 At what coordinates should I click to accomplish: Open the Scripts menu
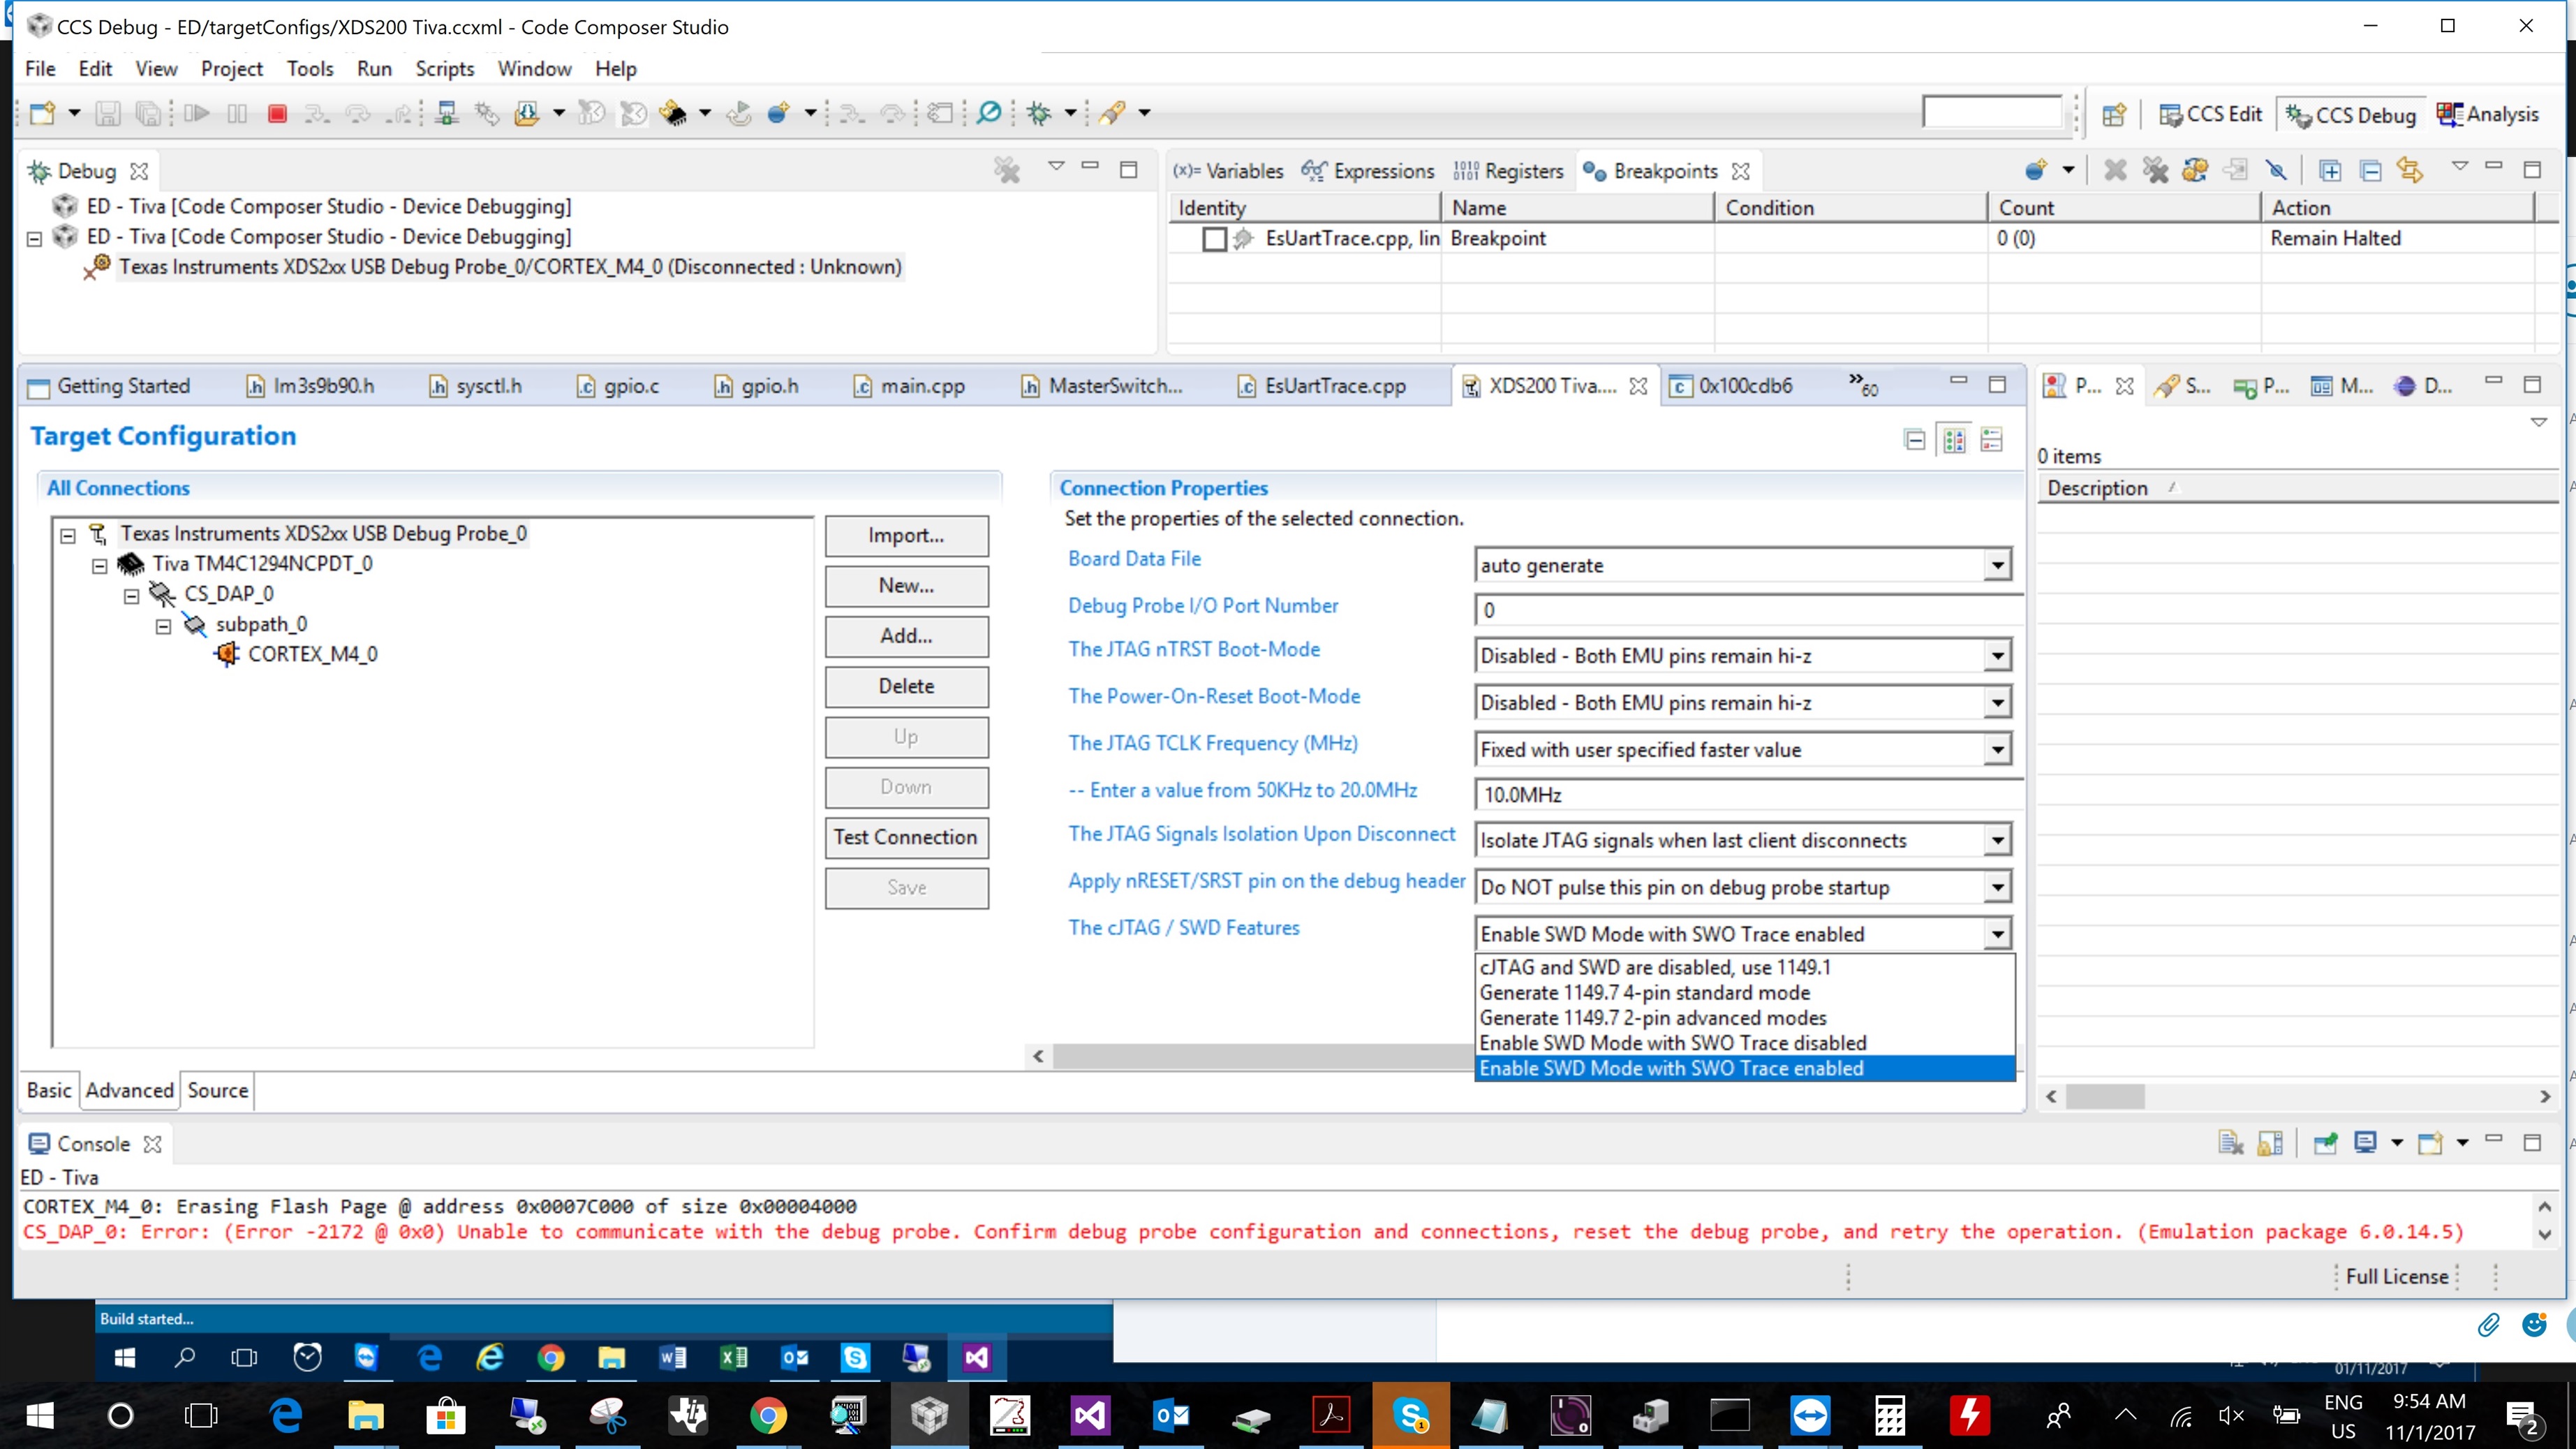(x=444, y=69)
